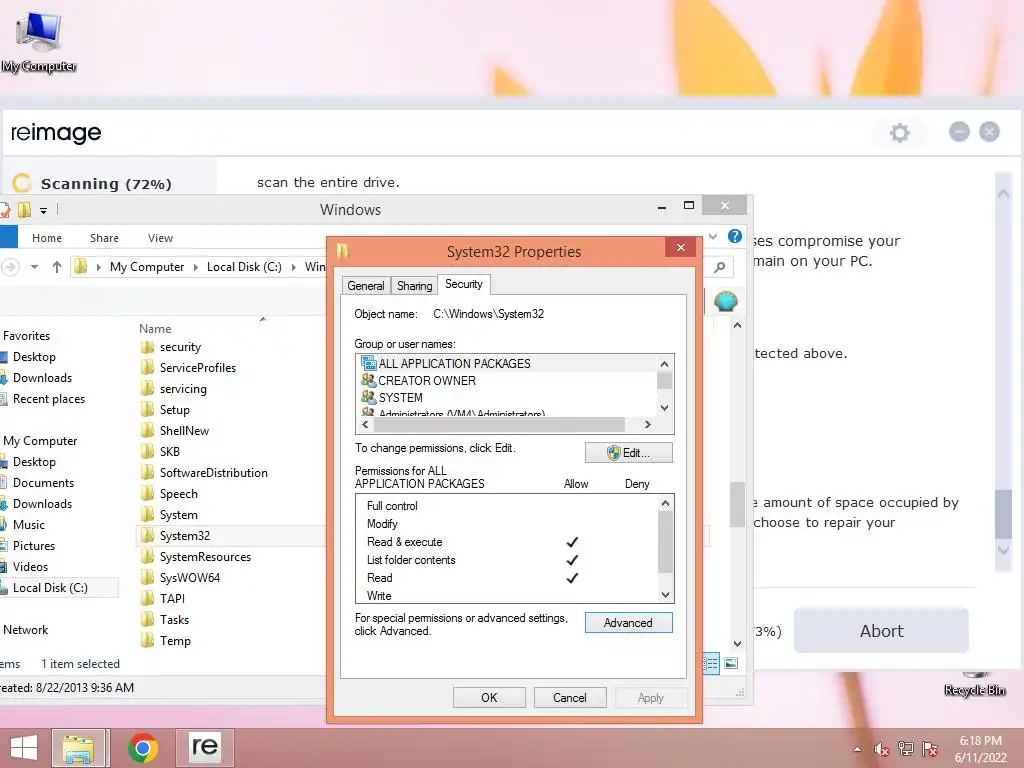Click the Explorer help question mark icon
This screenshot has height=768, width=1024.
tap(735, 236)
